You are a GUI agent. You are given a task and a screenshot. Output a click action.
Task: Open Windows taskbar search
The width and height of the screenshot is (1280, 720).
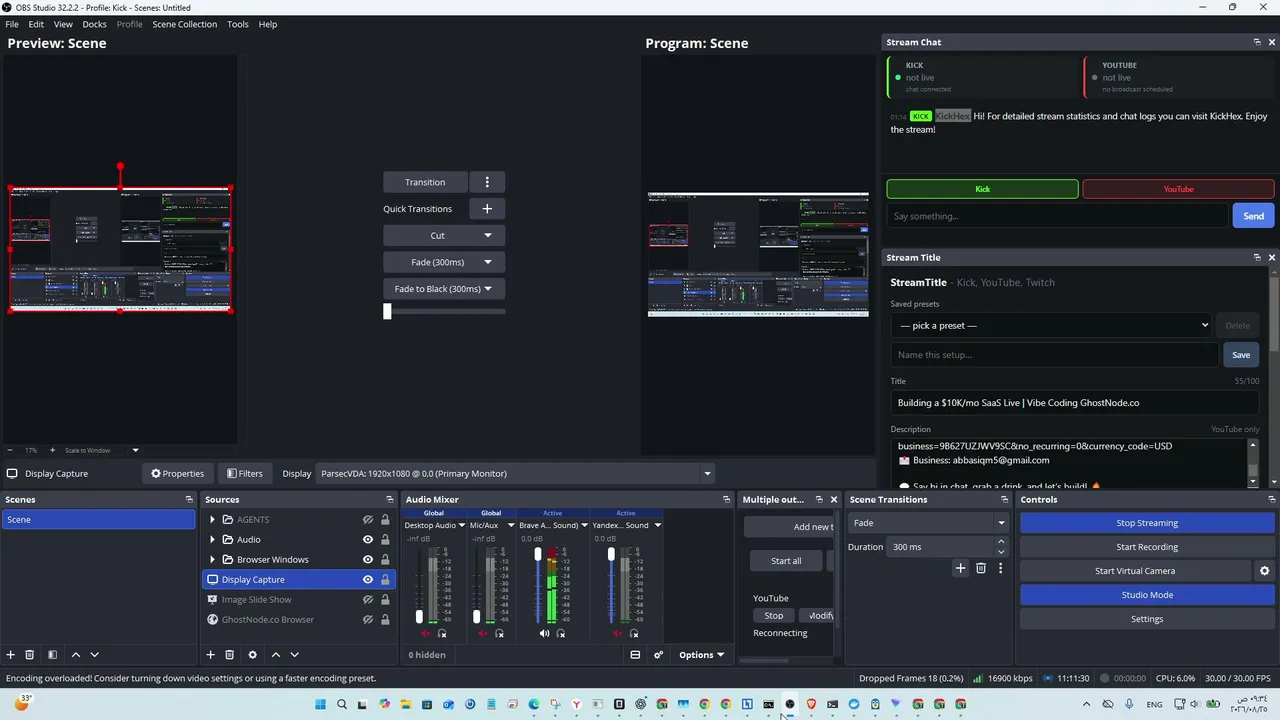pos(342,704)
